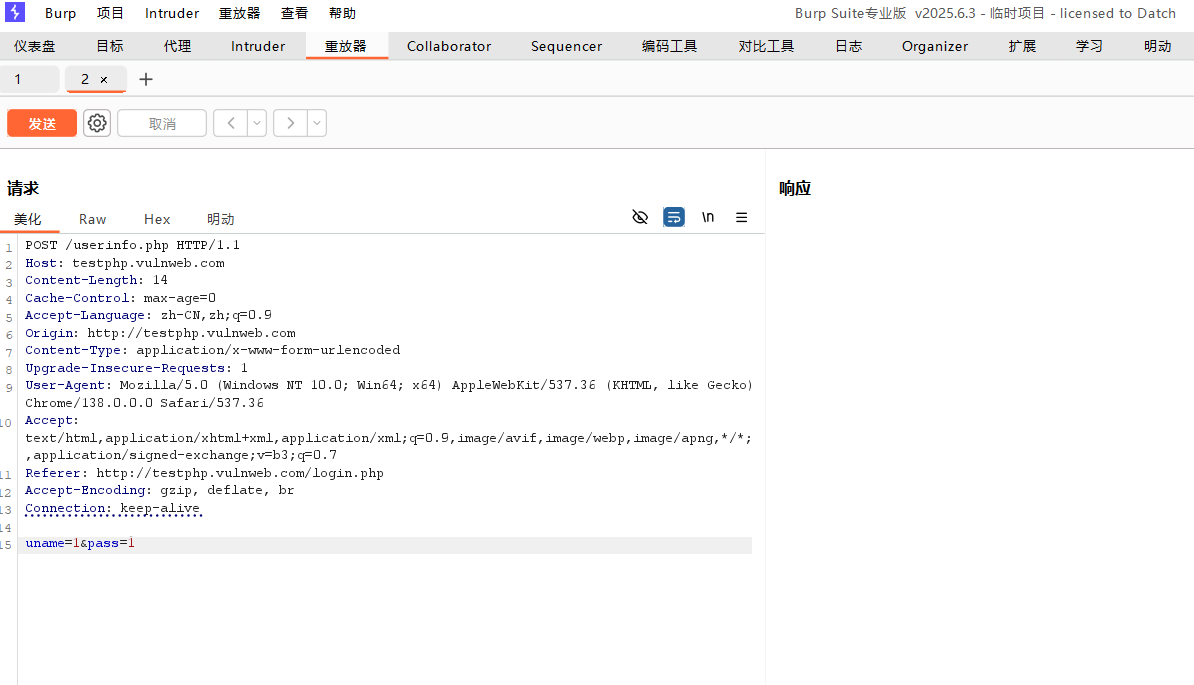Expand the back history dropdown arrow
This screenshot has width=1194, height=685.
(x=257, y=123)
